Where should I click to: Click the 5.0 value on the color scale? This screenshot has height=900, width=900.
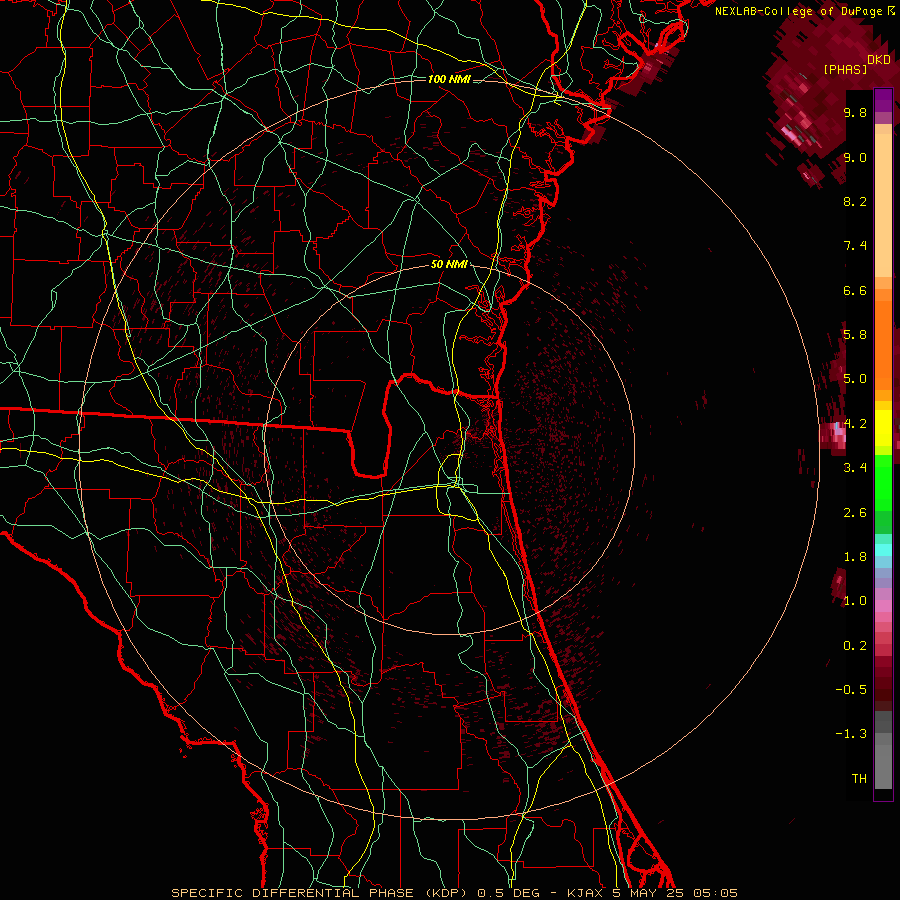point(855,379)
